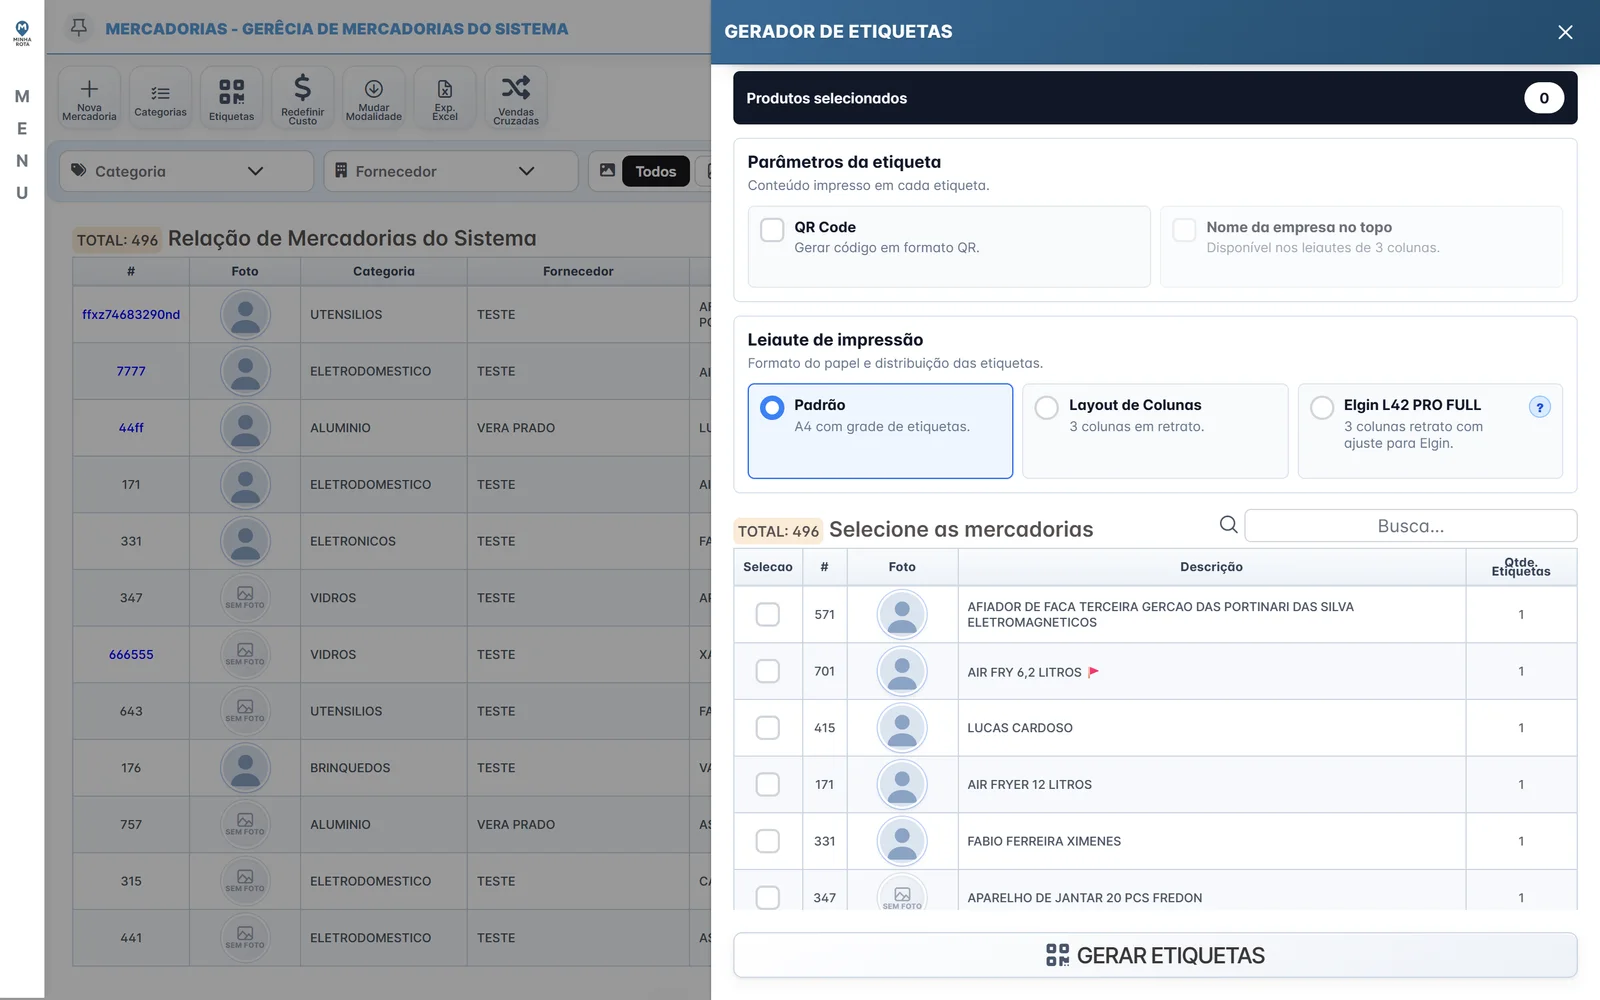Click label quantity 1 for item 571
This screenshot has height=1000, width=1600.
1521,614
